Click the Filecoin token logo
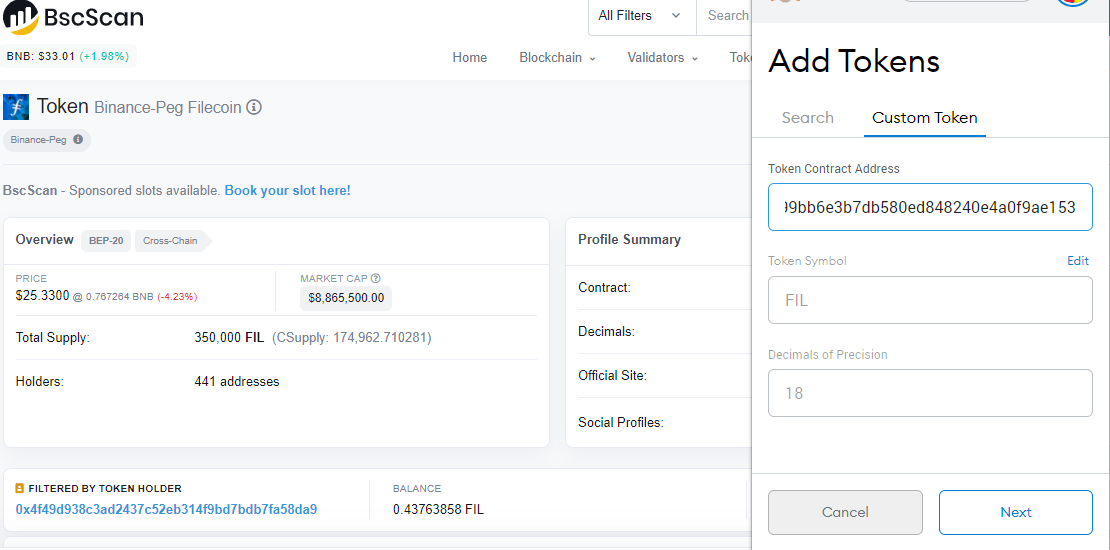Viewport: 1110px width, 550px height. coord(16,107)
